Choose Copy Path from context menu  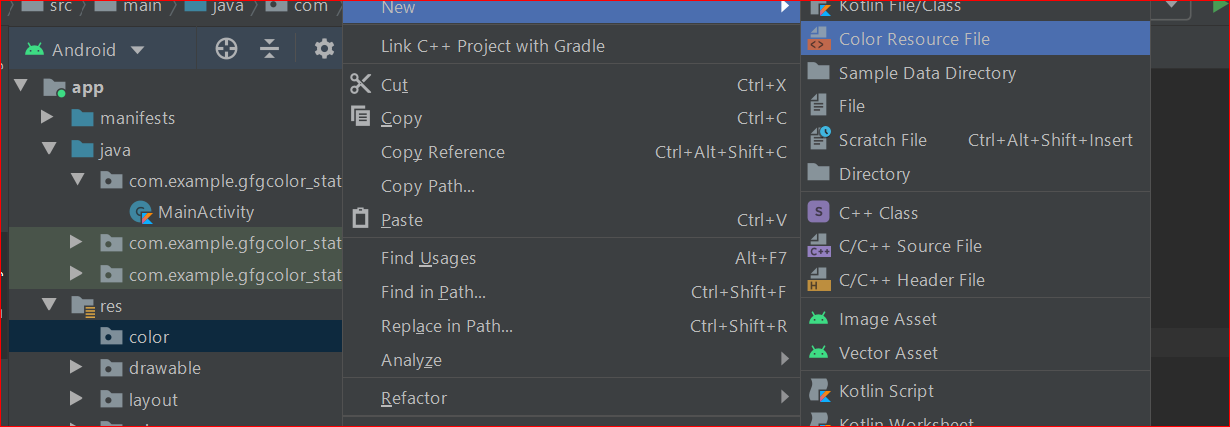(427, 186)
